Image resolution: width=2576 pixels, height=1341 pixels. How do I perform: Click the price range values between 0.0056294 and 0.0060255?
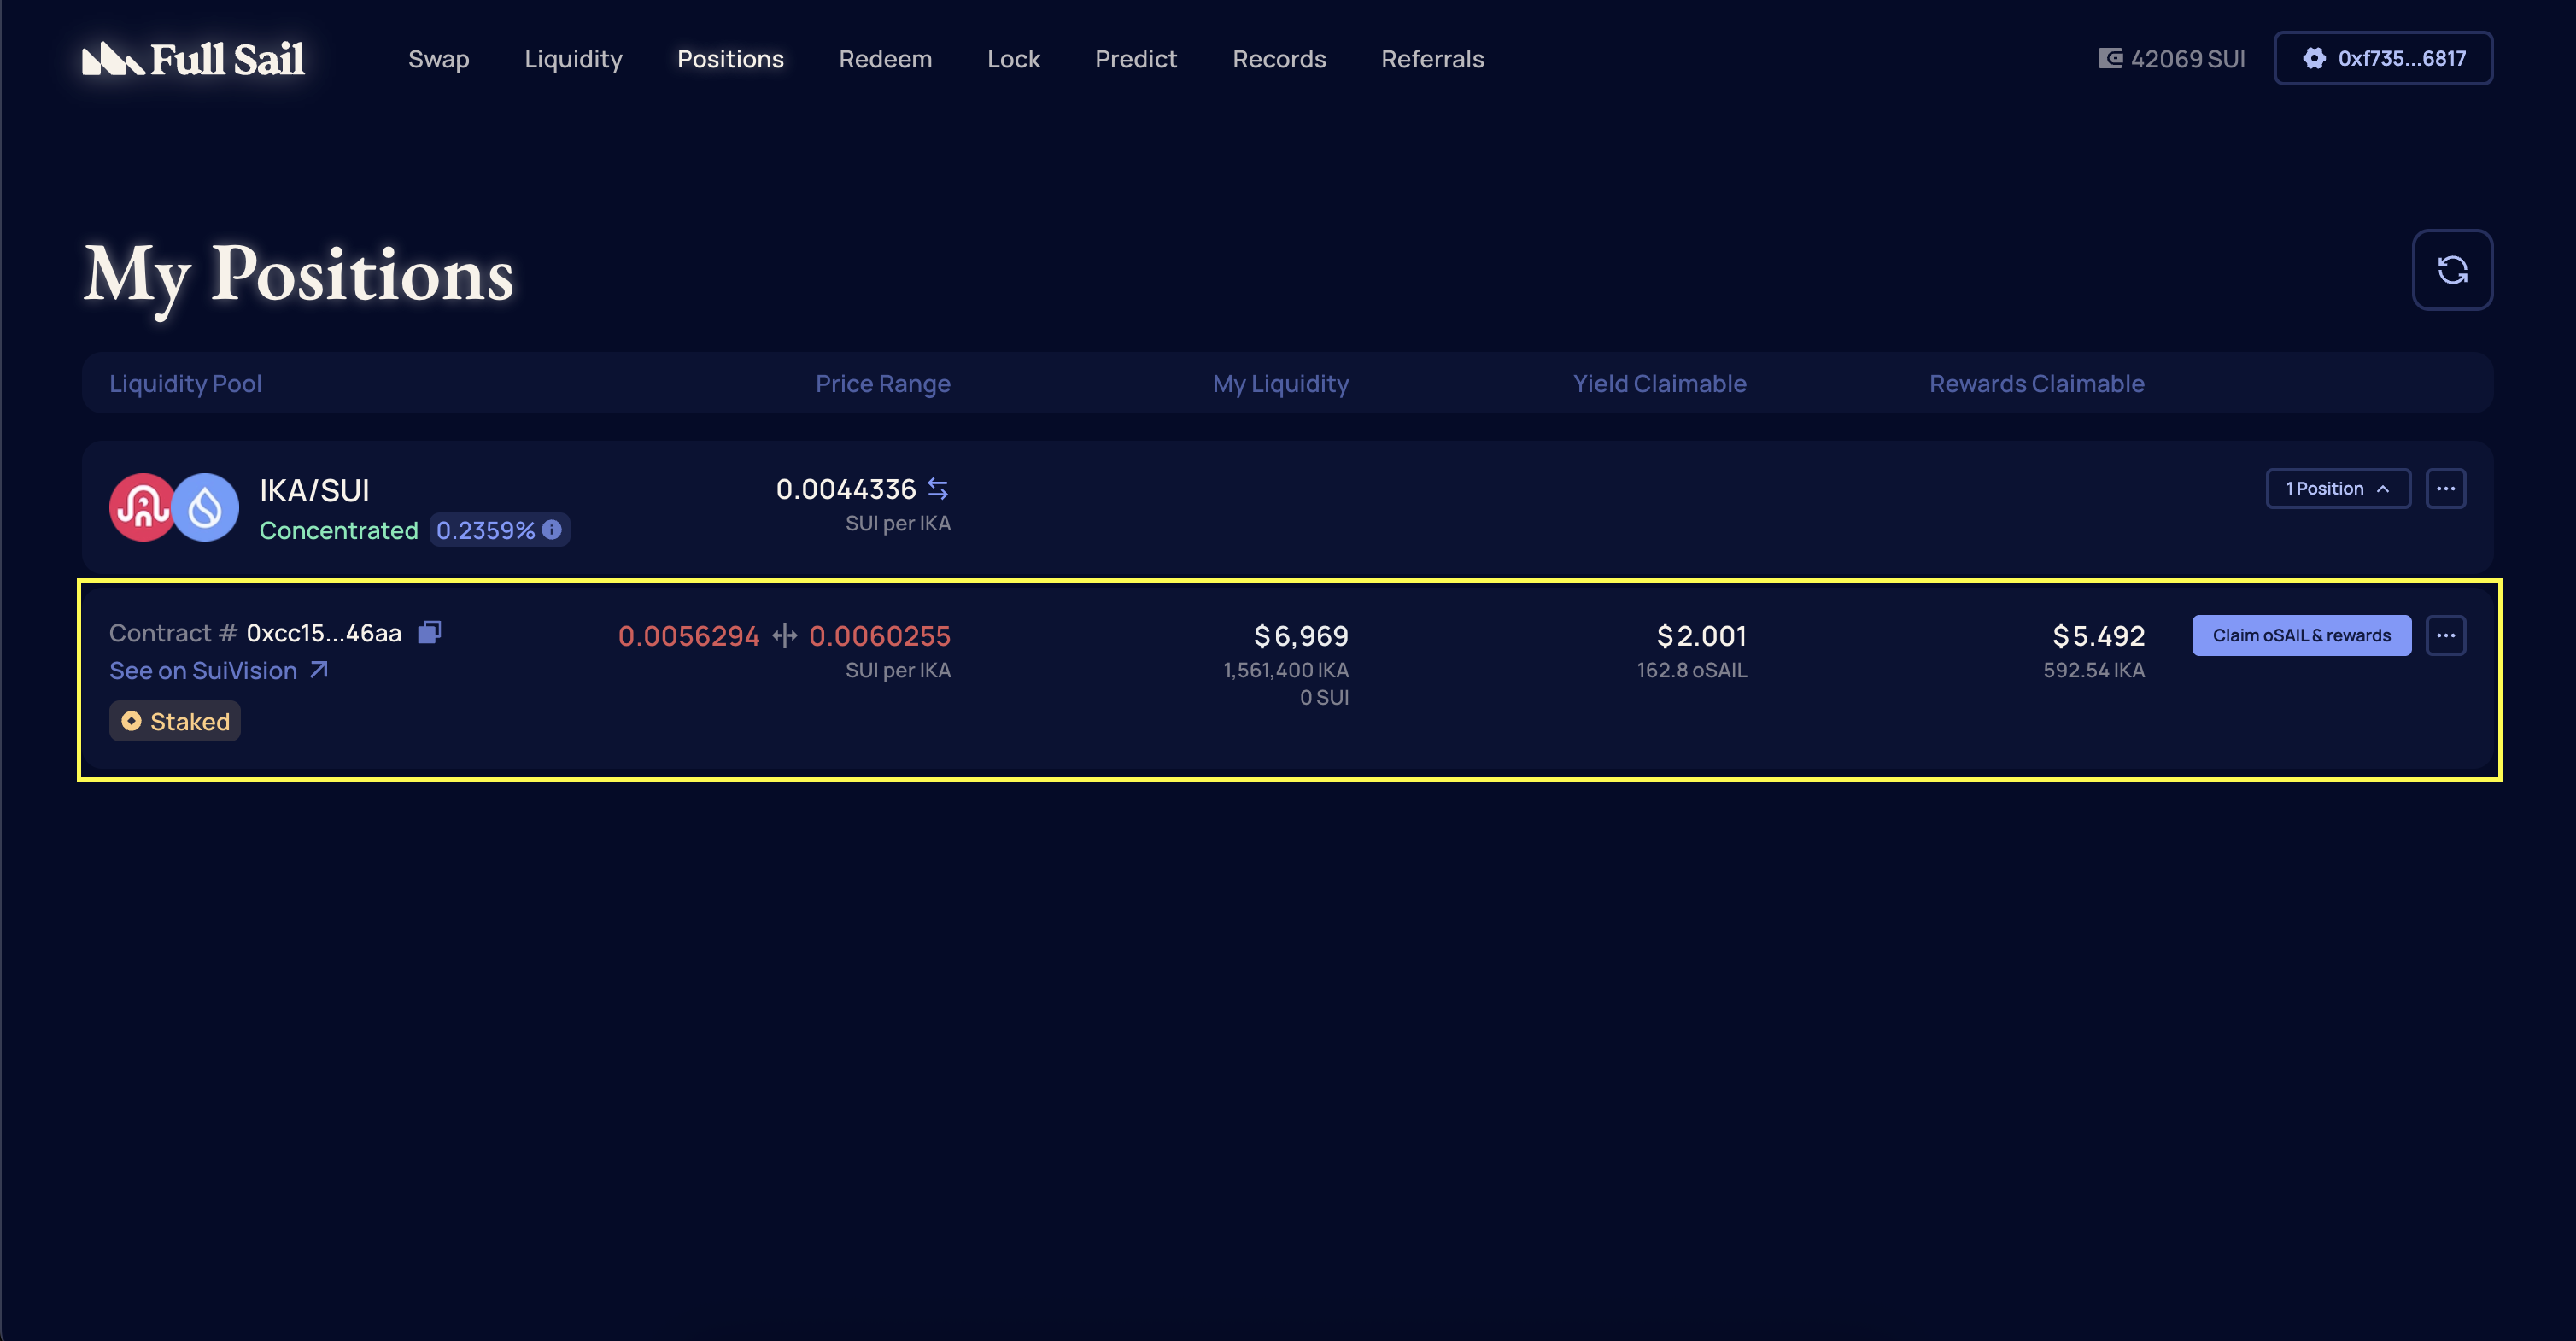point(785,636)
